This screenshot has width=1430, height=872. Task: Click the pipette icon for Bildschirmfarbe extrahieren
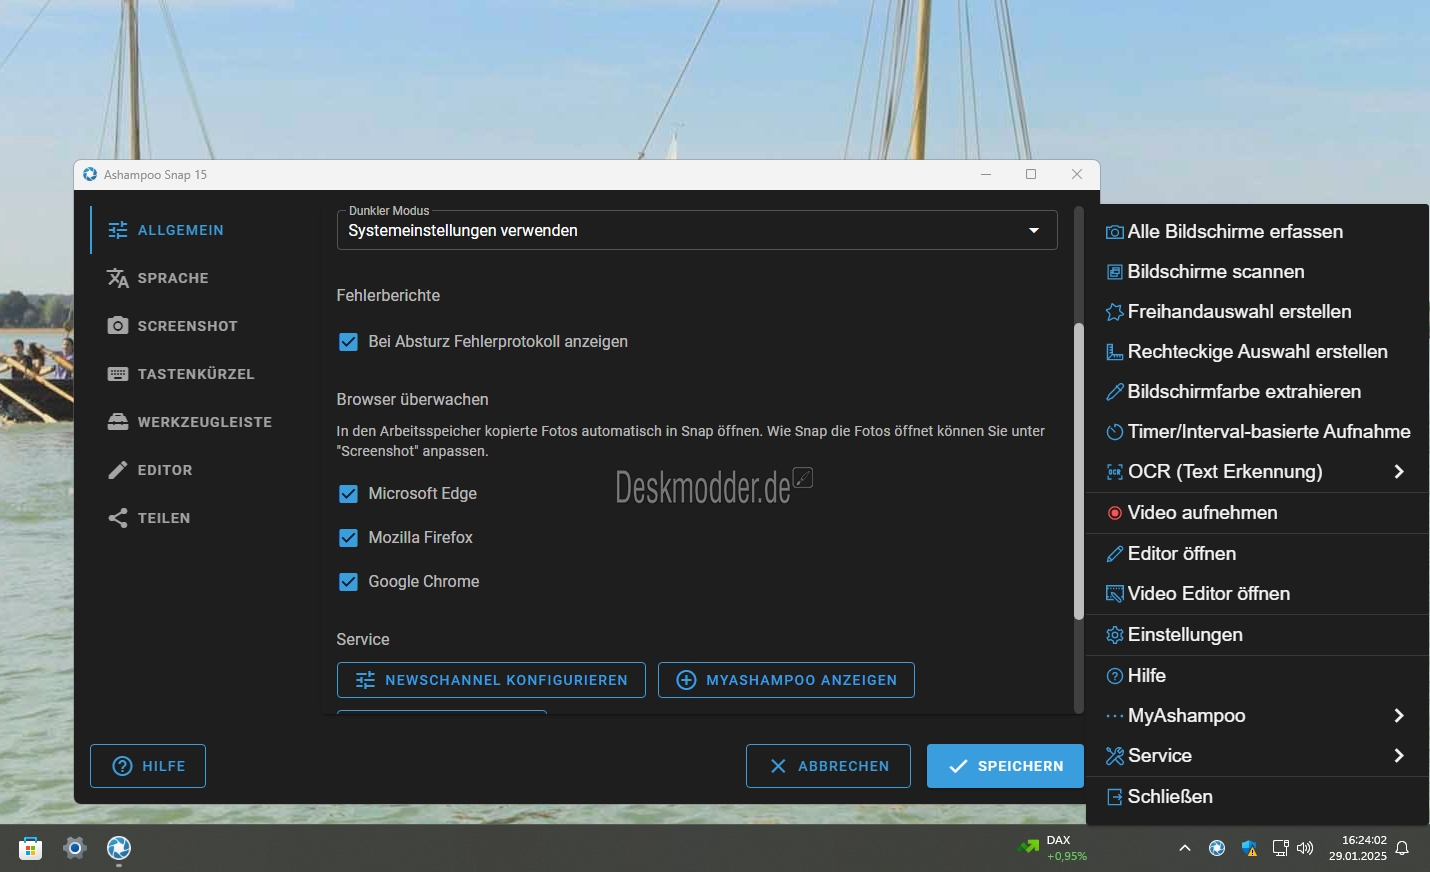pos(1114,392)
